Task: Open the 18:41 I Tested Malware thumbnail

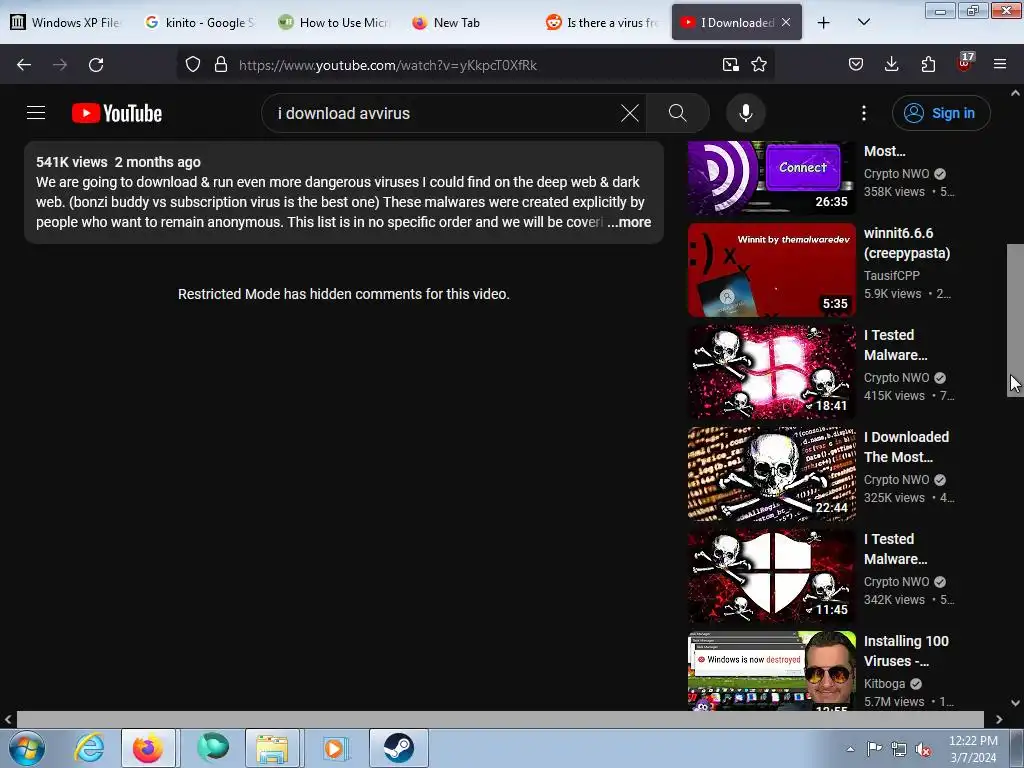Action: coord(772,372)
